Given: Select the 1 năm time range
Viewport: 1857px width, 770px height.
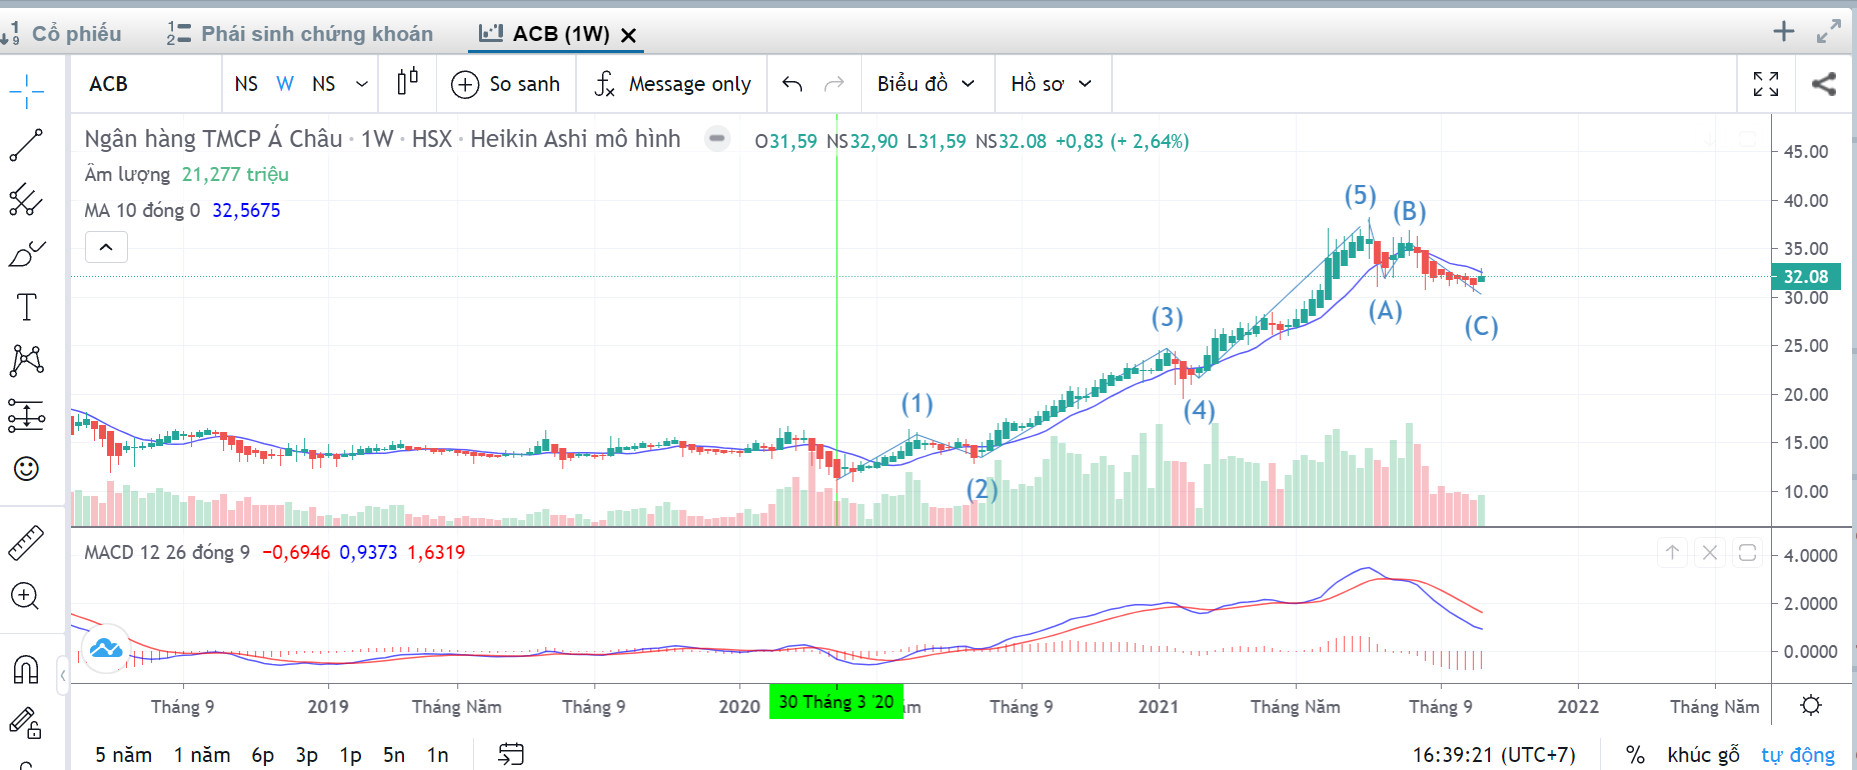Looking at the screenshot, I should [x=202, y=755].
